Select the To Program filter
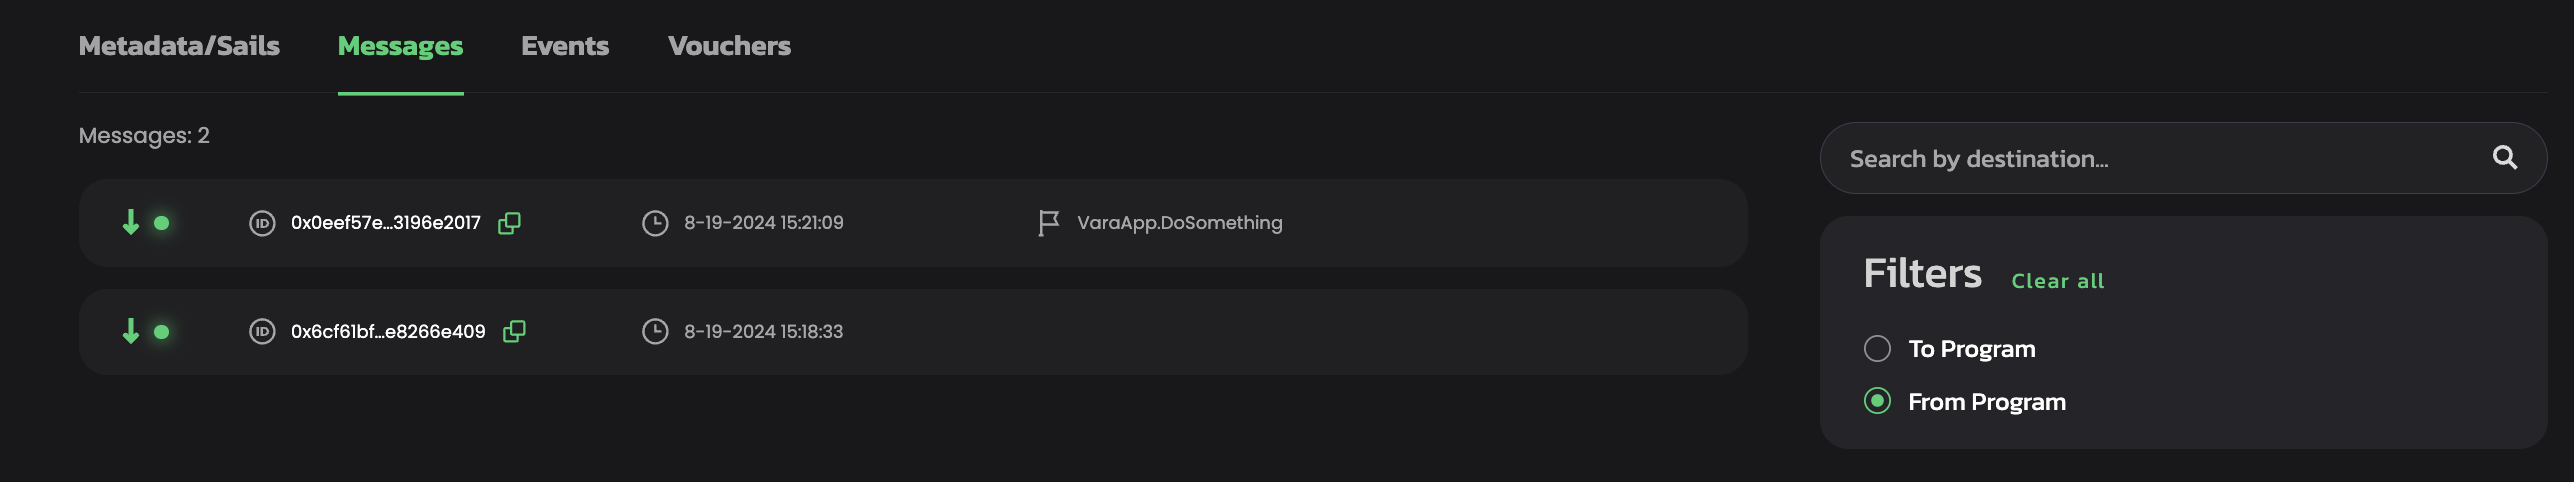The height and width of the screenshot is (482, 2574). [1877, 349]
